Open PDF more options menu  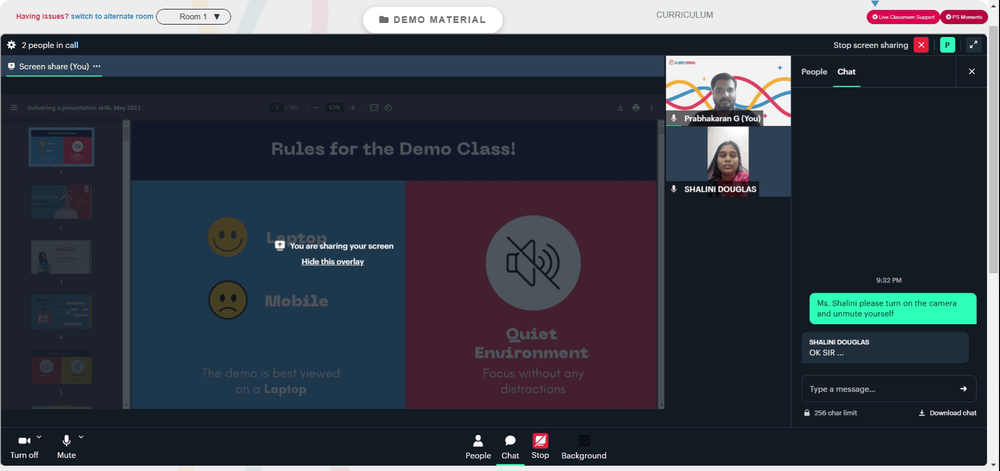pos(651,108)
